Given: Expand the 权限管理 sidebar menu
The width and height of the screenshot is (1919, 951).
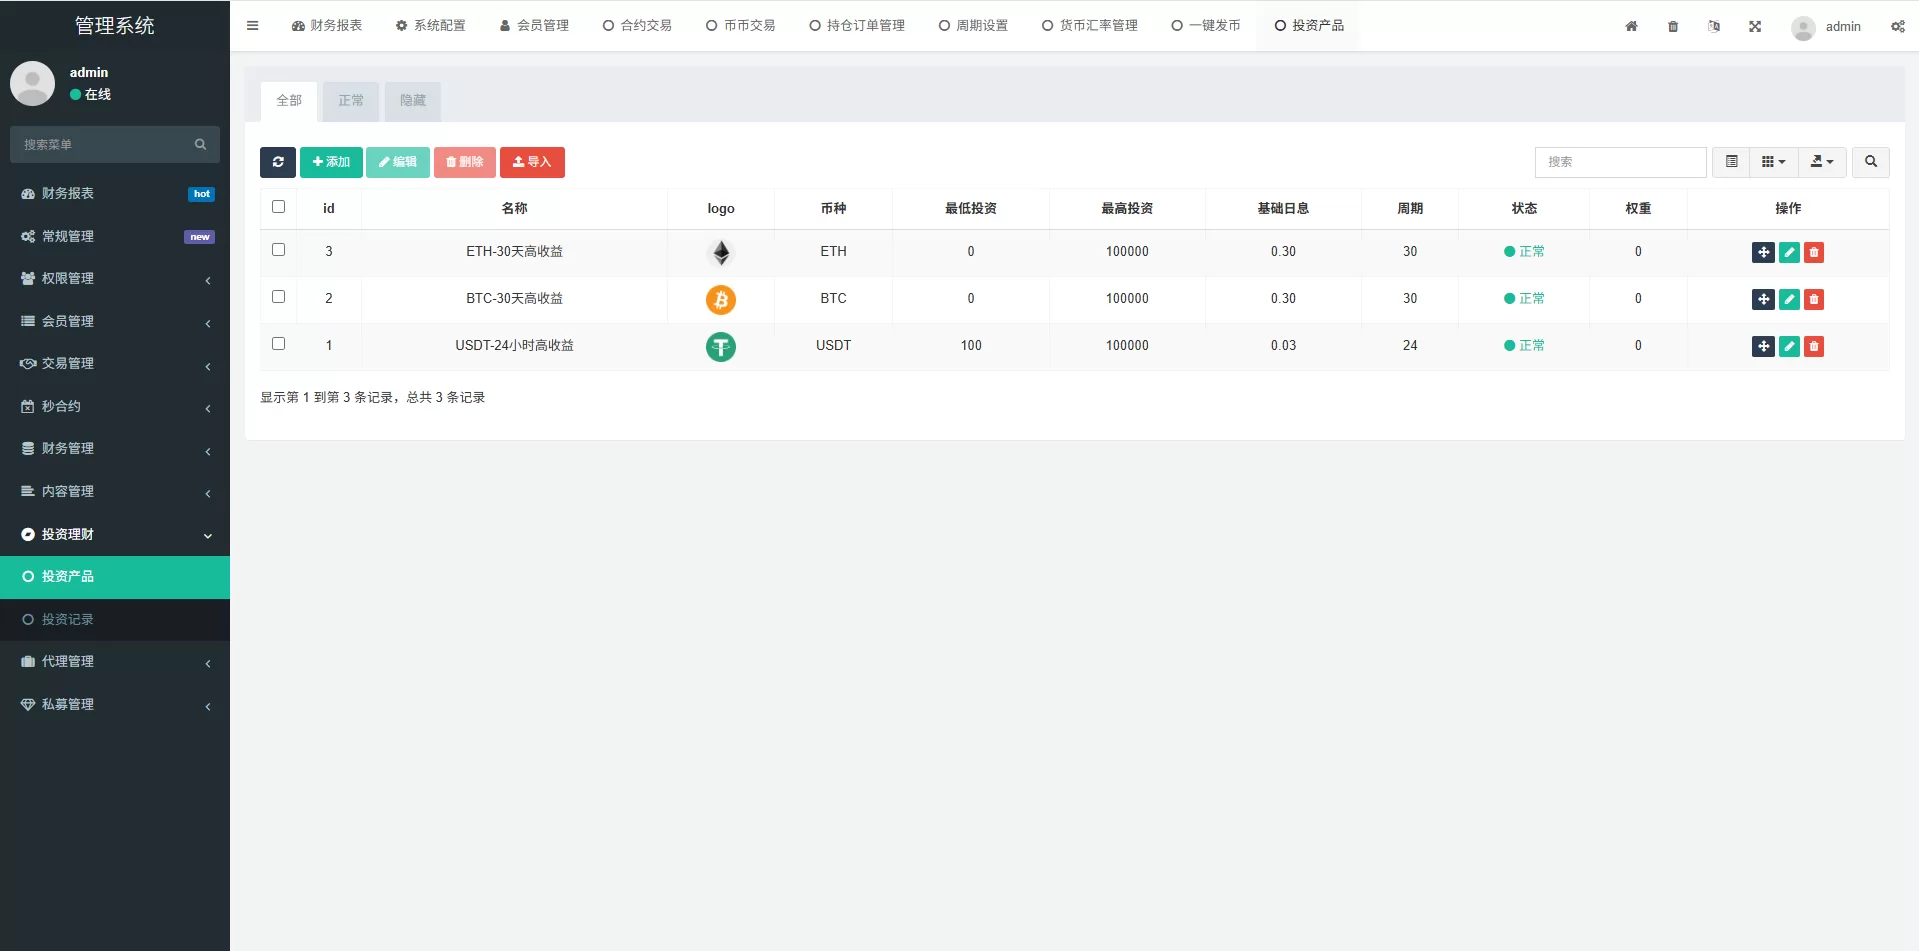Looking at the screenshot, I should pos(115,279).
